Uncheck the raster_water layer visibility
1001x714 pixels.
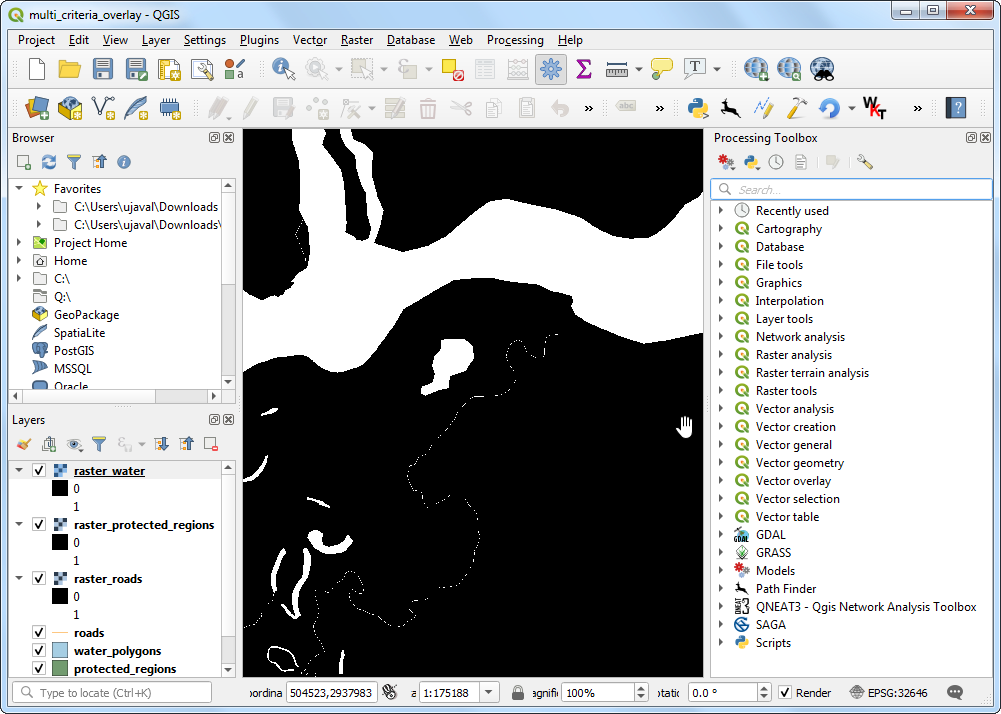(x=39, y=471)
